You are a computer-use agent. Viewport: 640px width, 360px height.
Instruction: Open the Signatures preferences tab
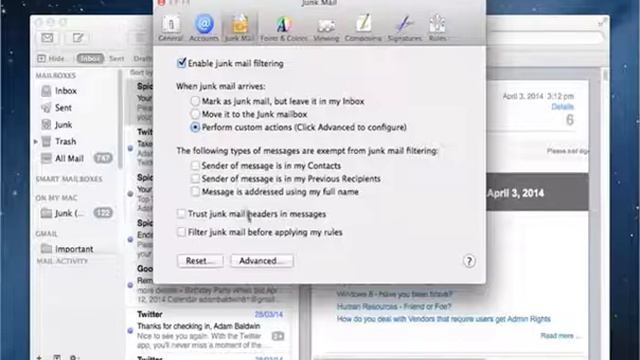[404, 28]
